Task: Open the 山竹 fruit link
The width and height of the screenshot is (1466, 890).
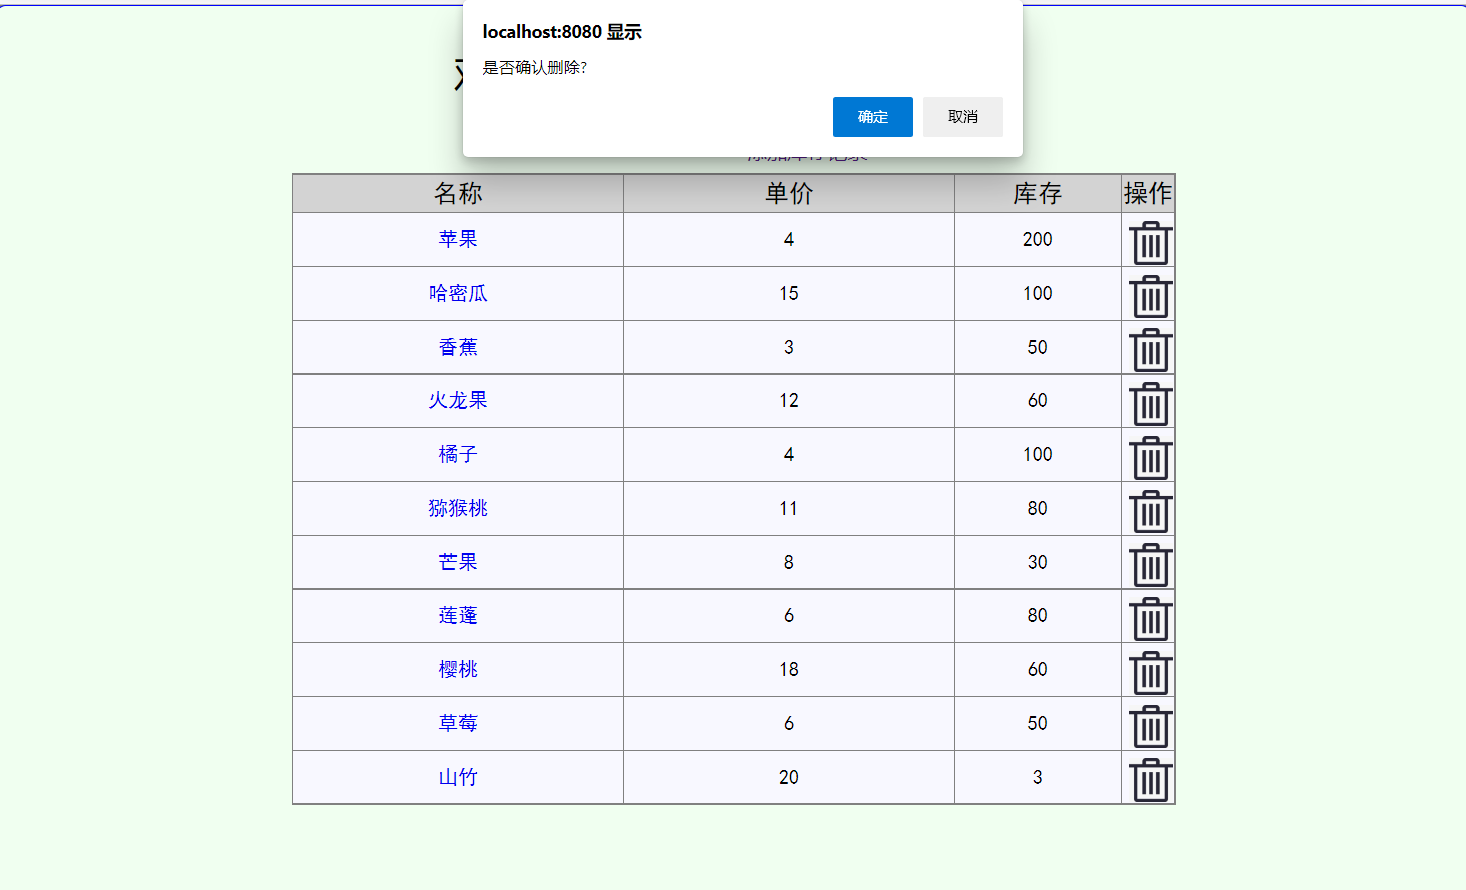Action: click(458, 777)
